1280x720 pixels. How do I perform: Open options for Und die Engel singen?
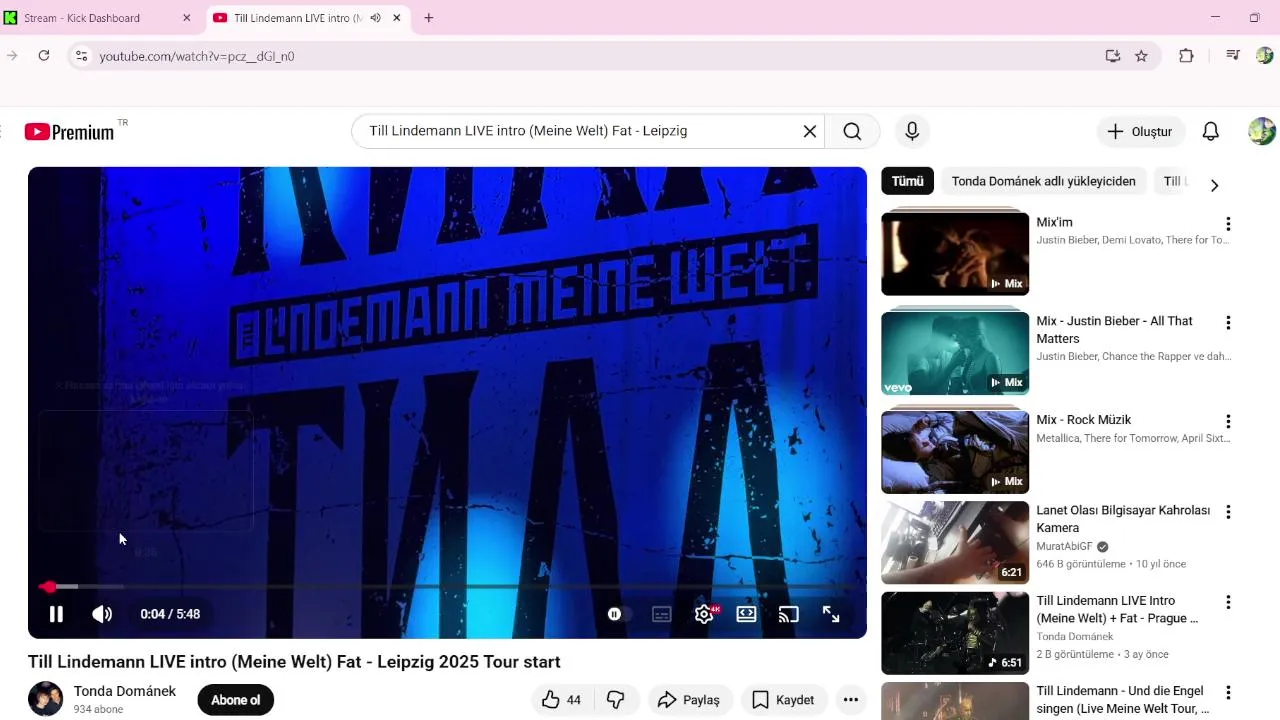click(1228, 692)
